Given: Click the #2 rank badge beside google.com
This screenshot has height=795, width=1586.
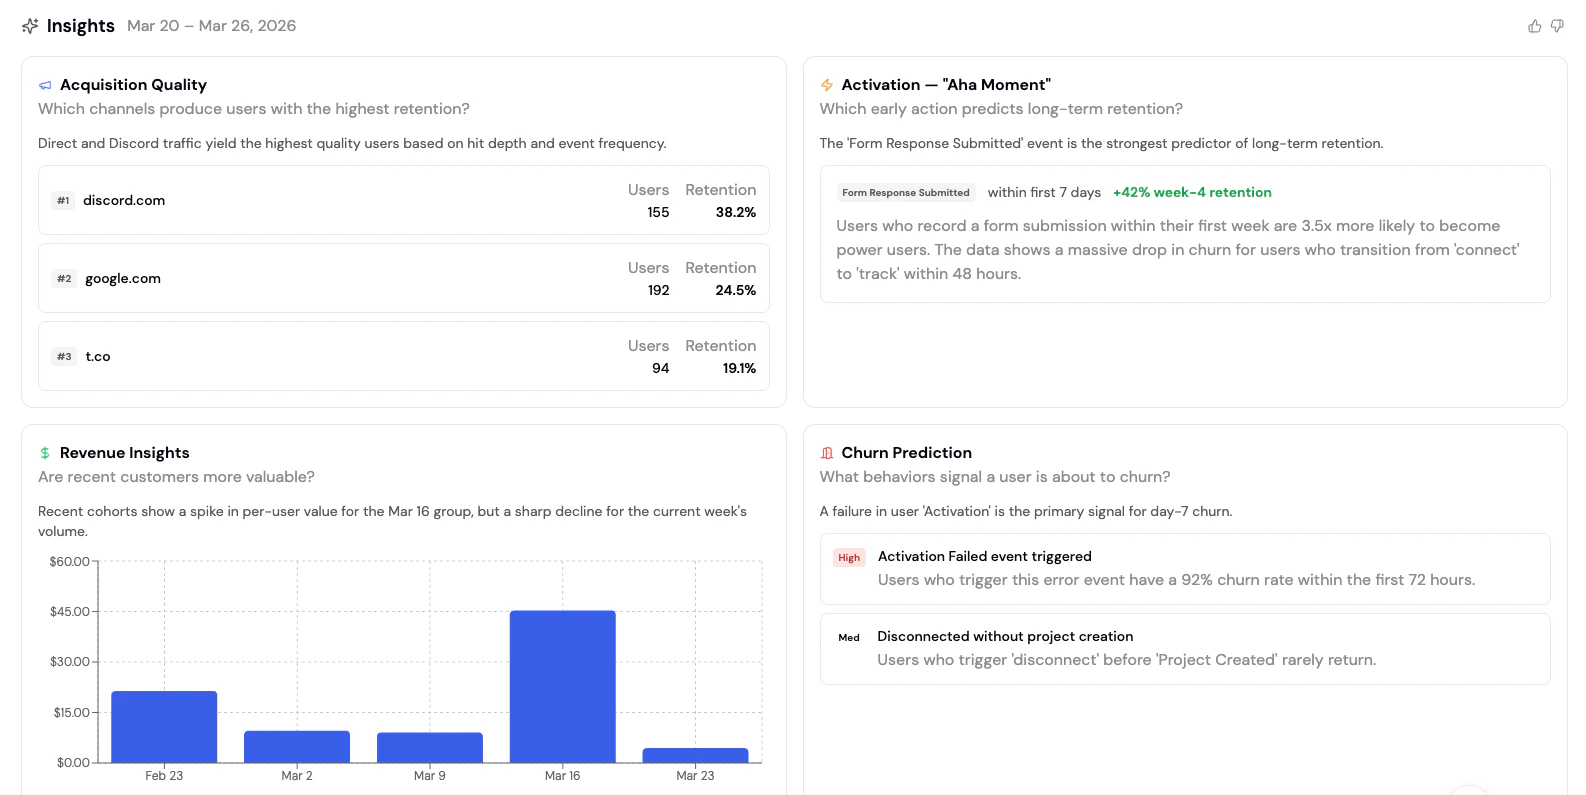Looking at the screenshot, I should coord(63,278).
